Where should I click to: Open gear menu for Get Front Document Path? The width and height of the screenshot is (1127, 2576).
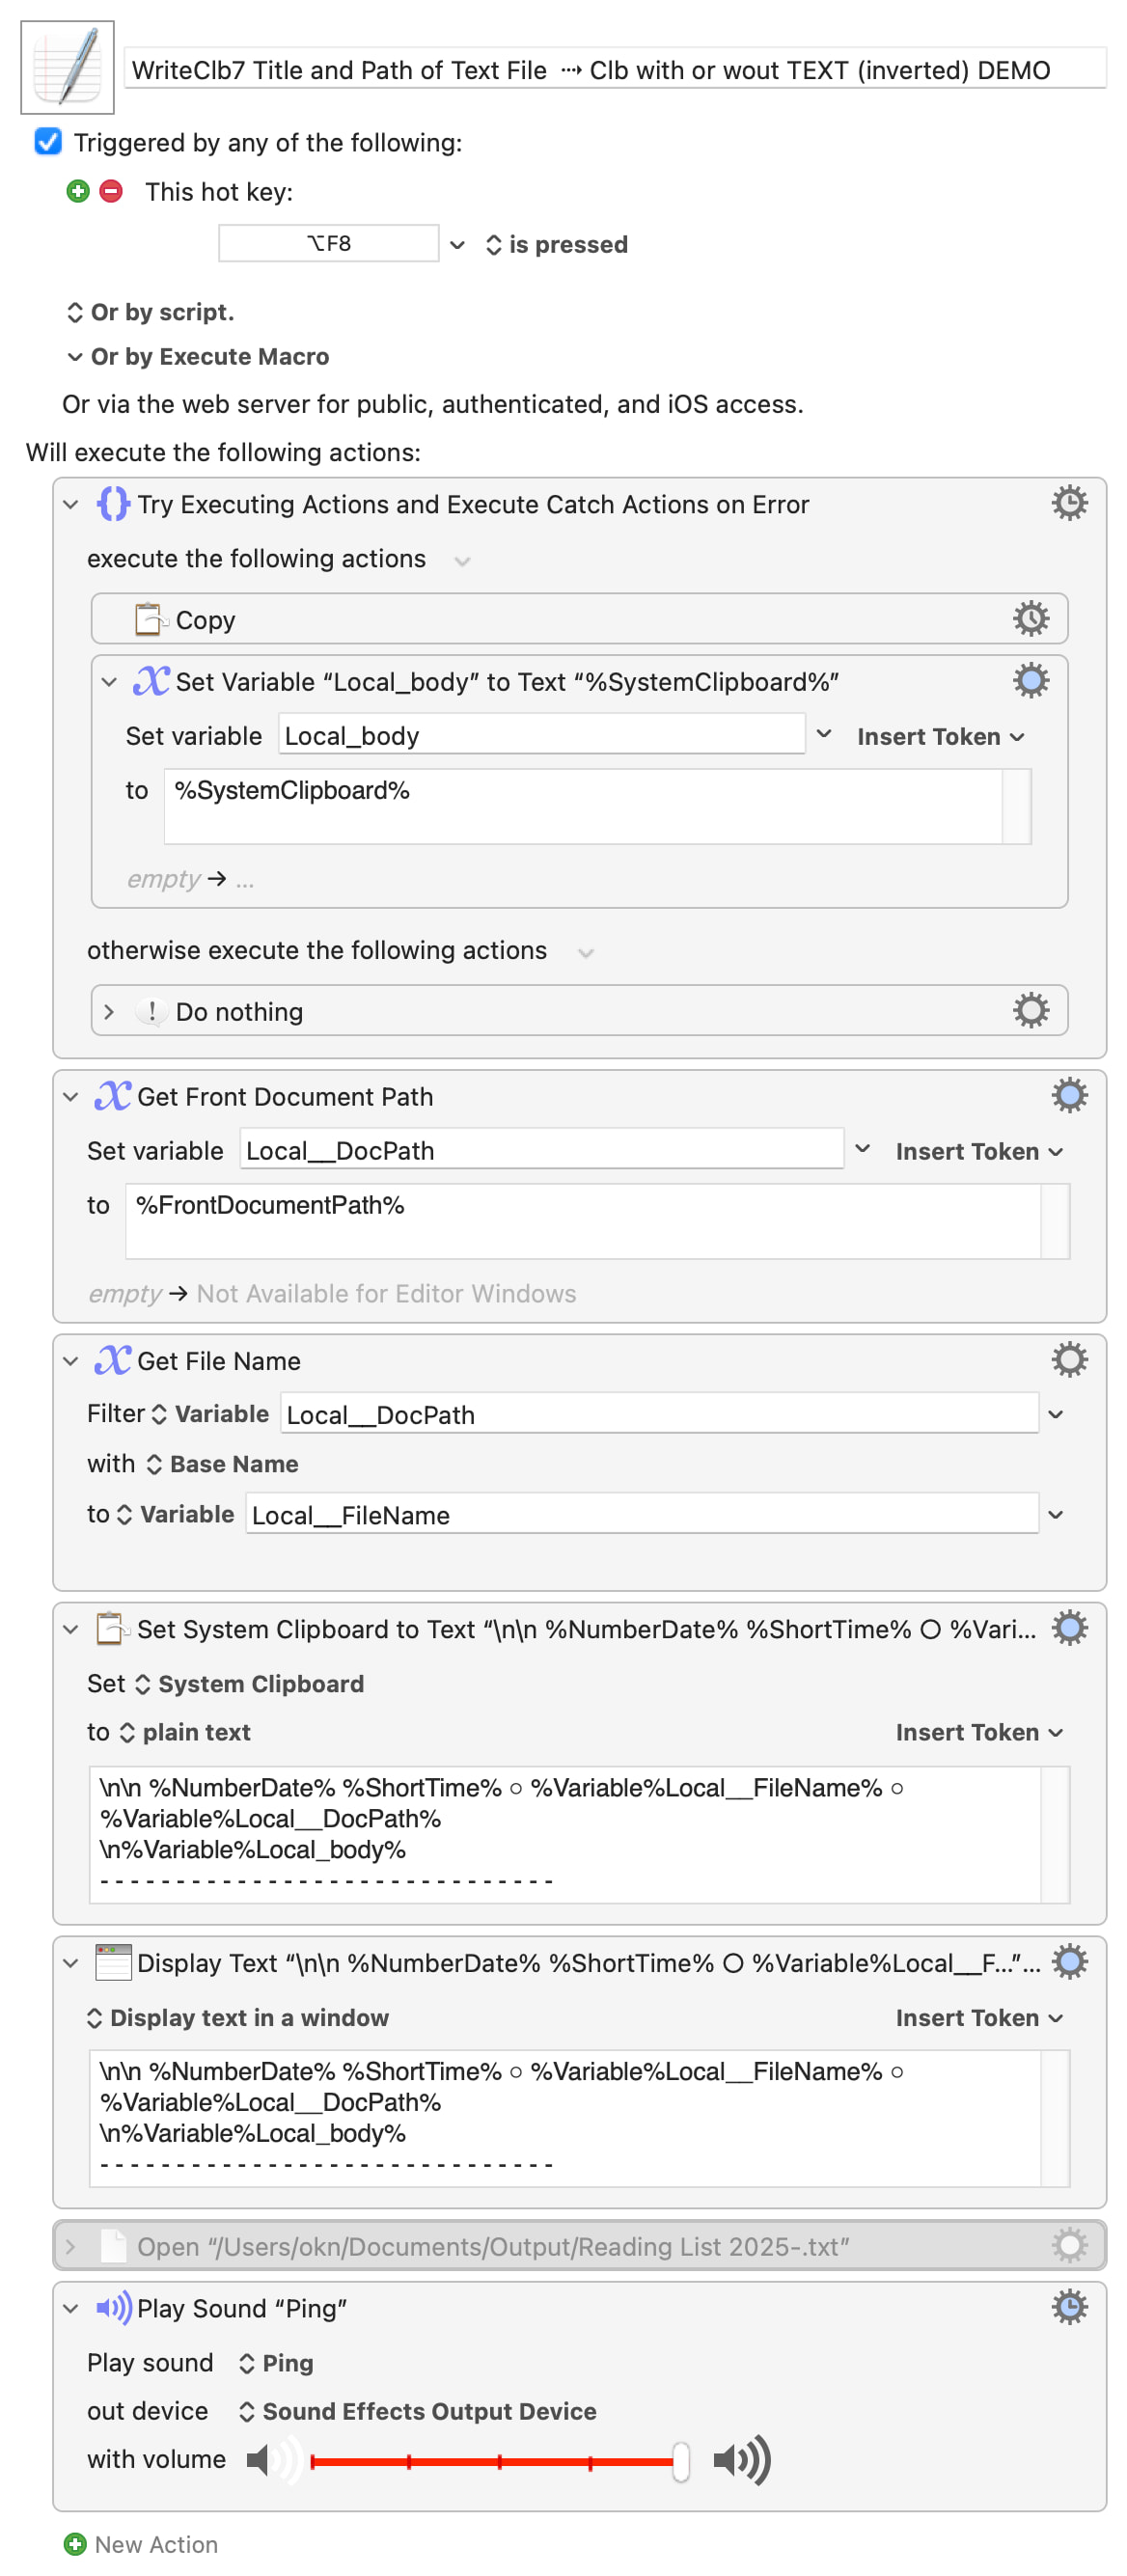point(1068,1095)
